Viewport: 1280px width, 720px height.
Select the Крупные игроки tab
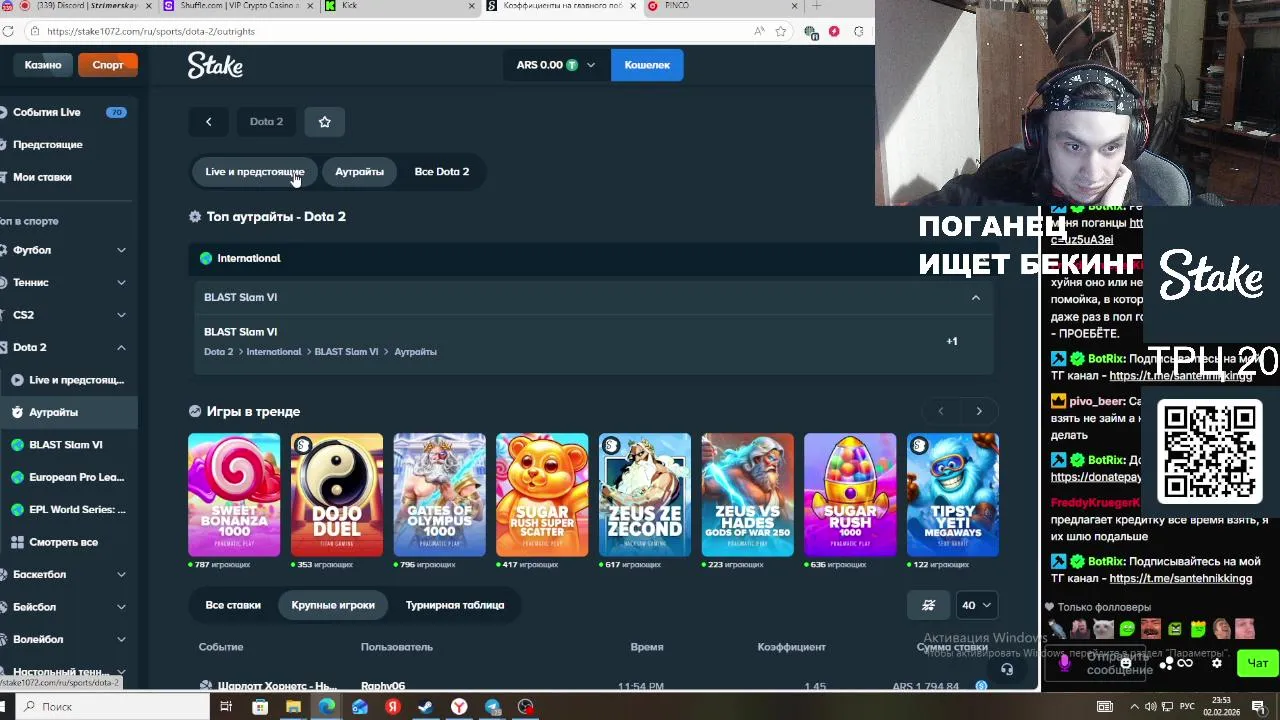pos(333,605)
